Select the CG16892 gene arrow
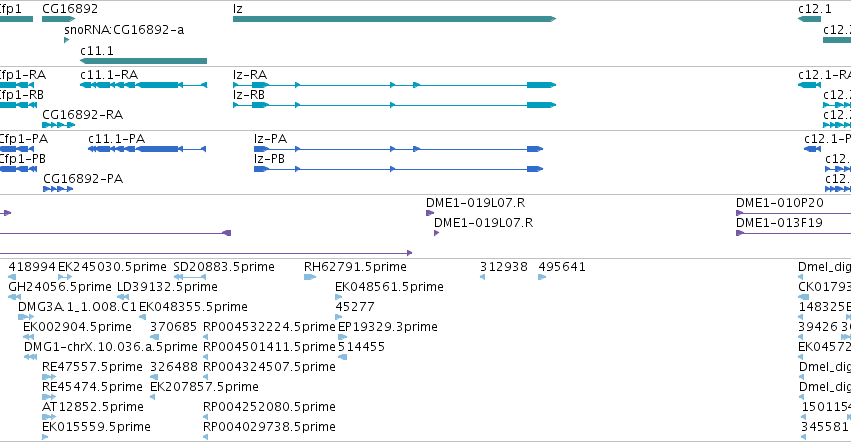Image resolution: width=851 pixels, height=442 pixels. 59,19
